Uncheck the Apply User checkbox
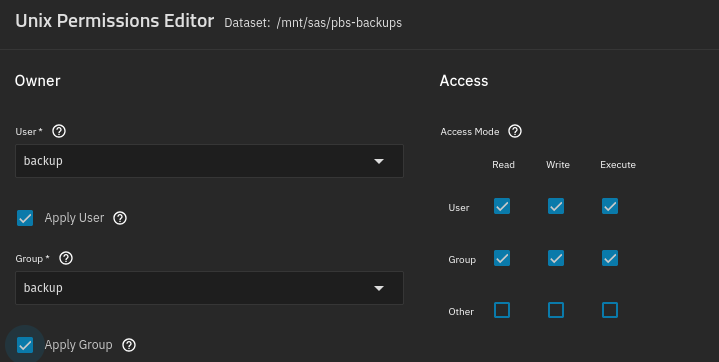This screenshot has height=362, width=719. [25, 218]
